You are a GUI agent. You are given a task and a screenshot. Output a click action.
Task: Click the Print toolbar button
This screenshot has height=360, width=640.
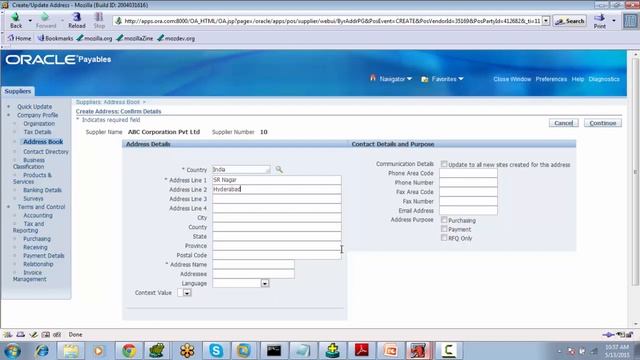[600, 20]
